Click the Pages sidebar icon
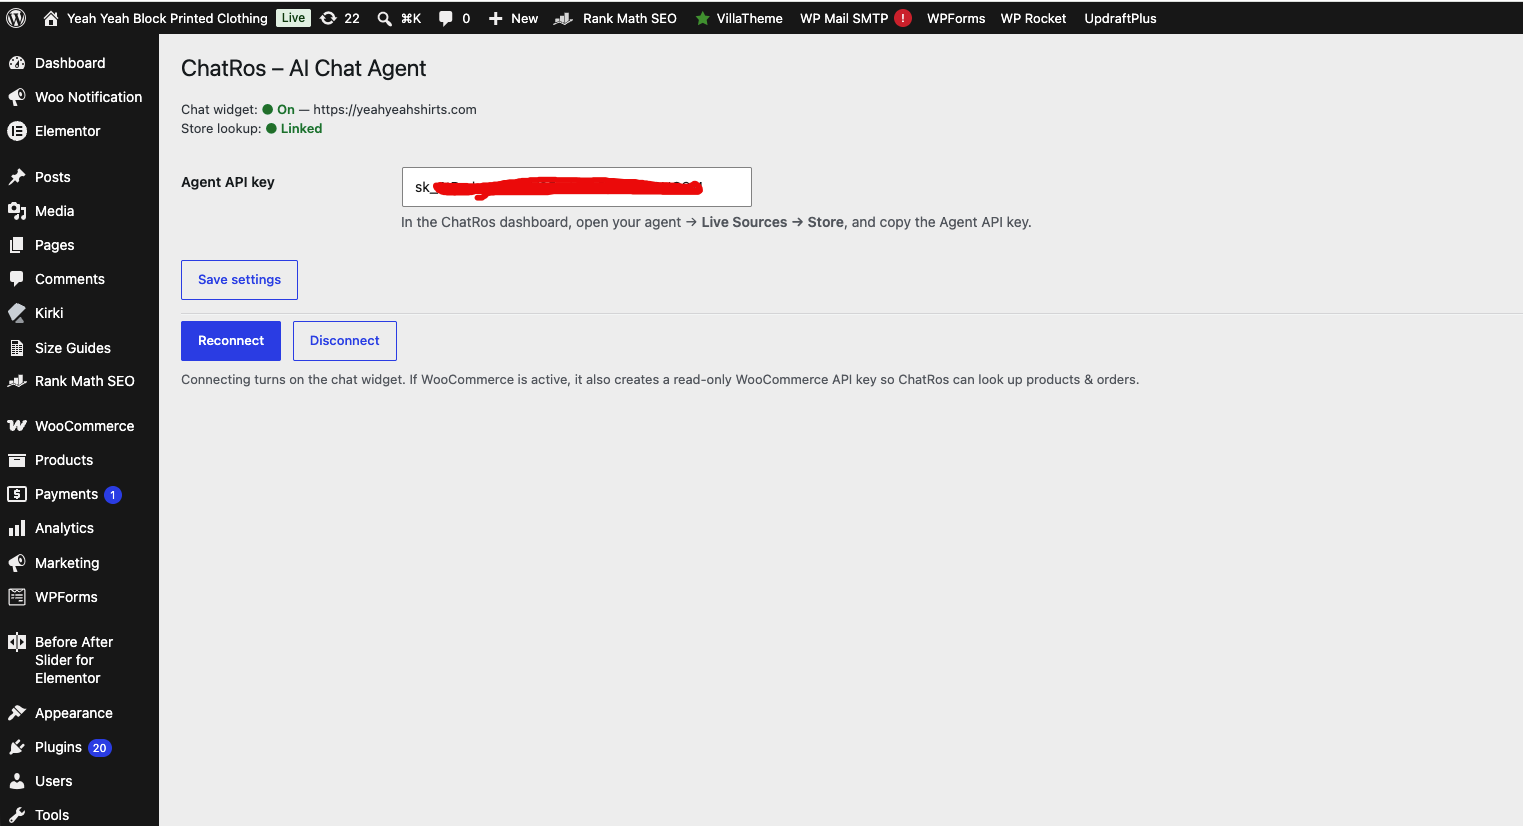Viewport: 1523px width, 826px height. click(x=17, y=245)
